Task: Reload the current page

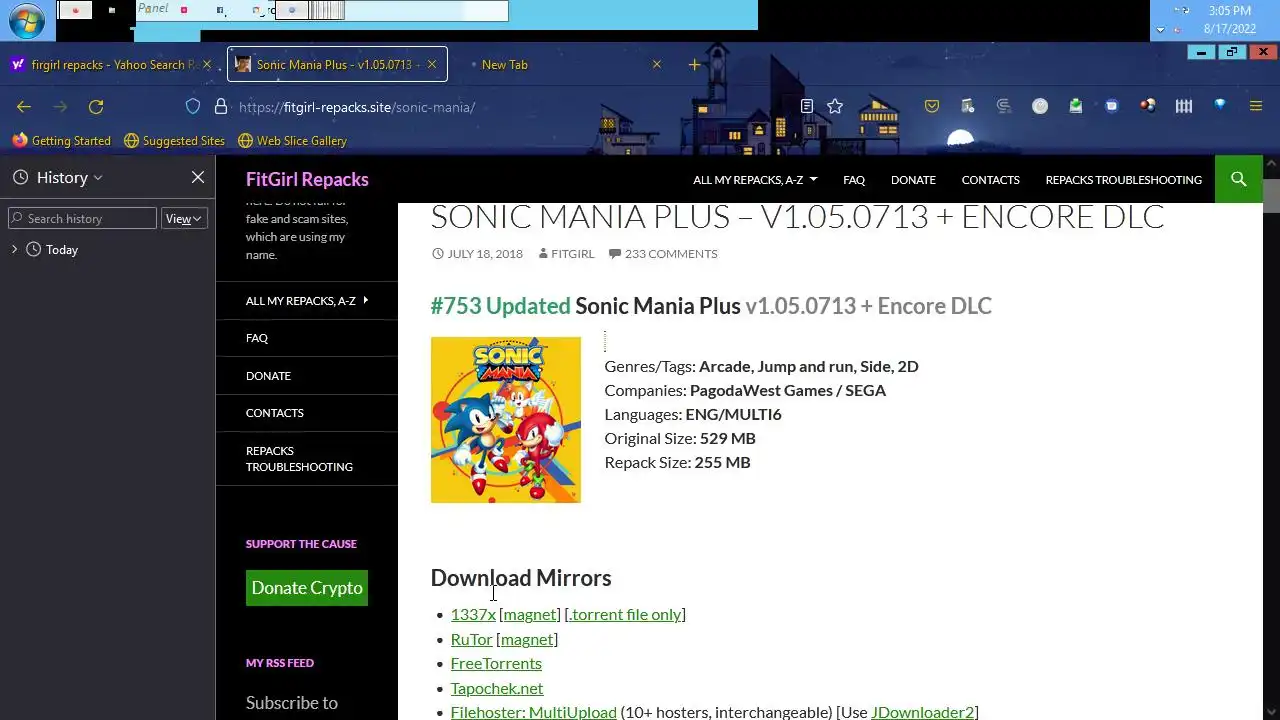Action: click(x=96, y=107)
